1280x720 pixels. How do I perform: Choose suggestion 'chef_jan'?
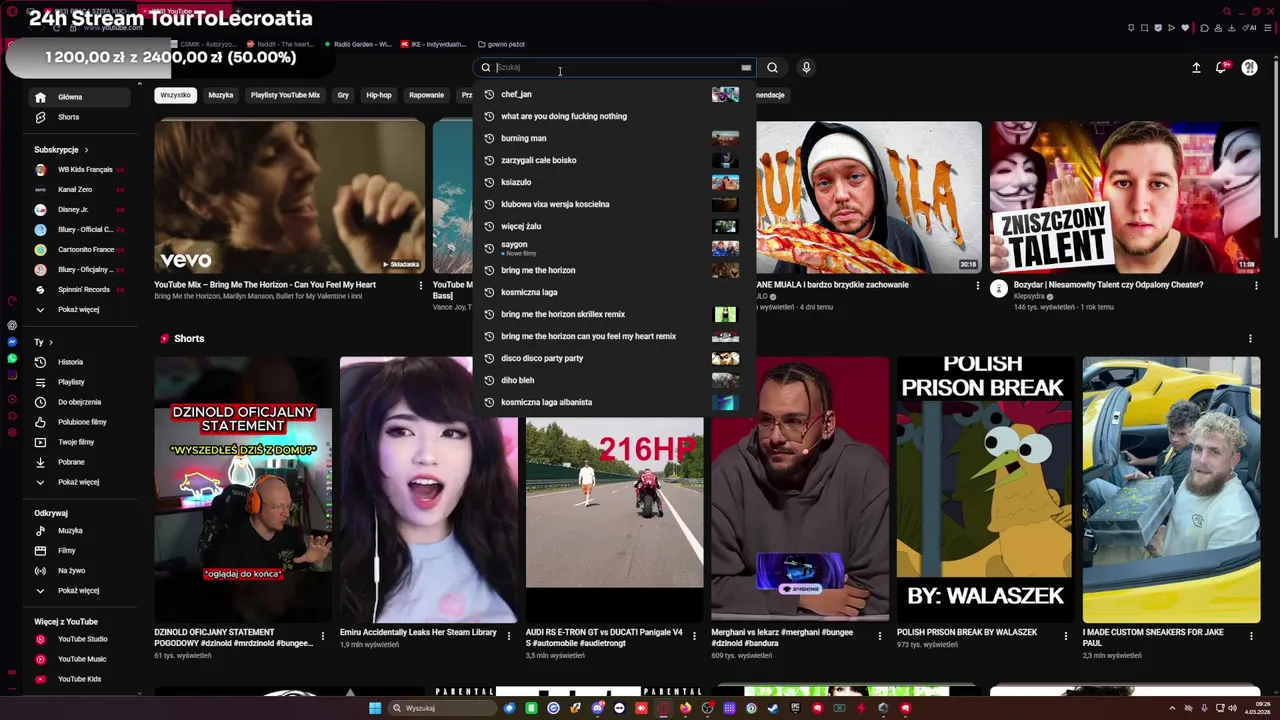coord(614,94)
